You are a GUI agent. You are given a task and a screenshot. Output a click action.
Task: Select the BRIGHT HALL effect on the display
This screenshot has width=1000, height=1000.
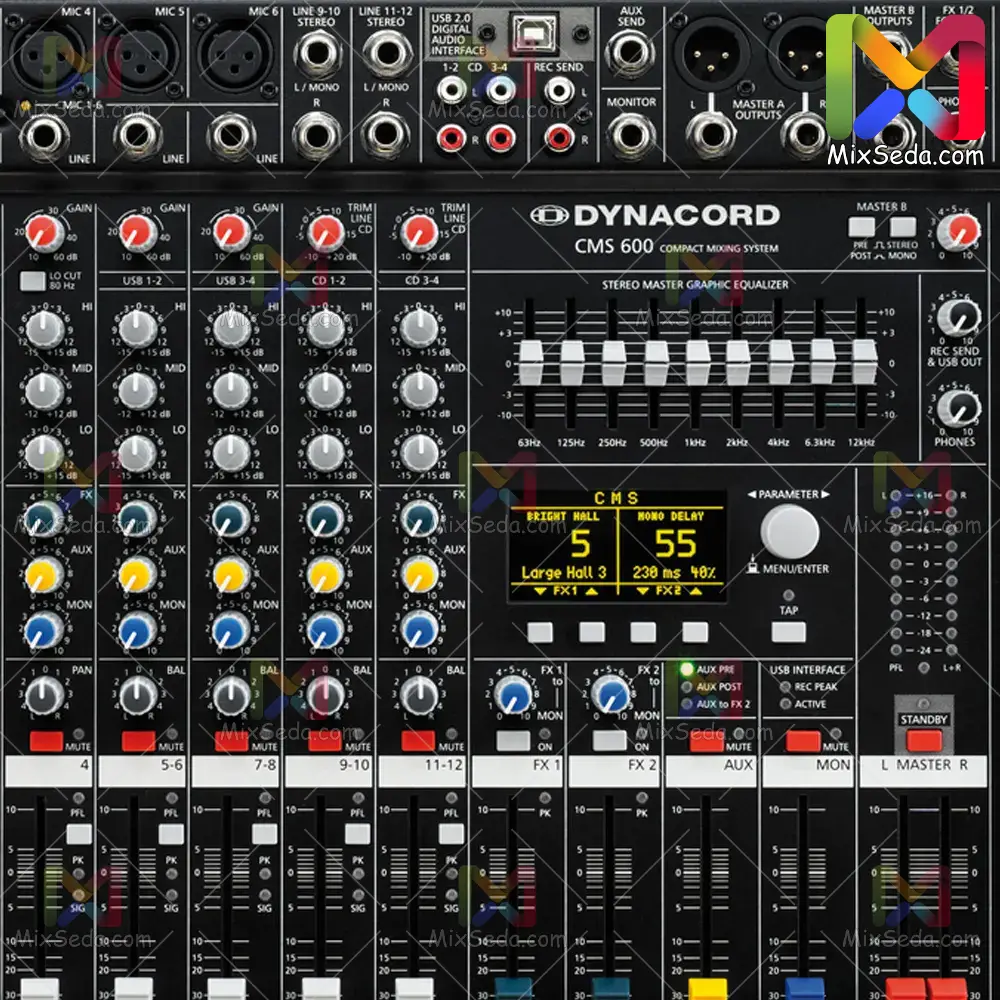(x=563, y=545)
